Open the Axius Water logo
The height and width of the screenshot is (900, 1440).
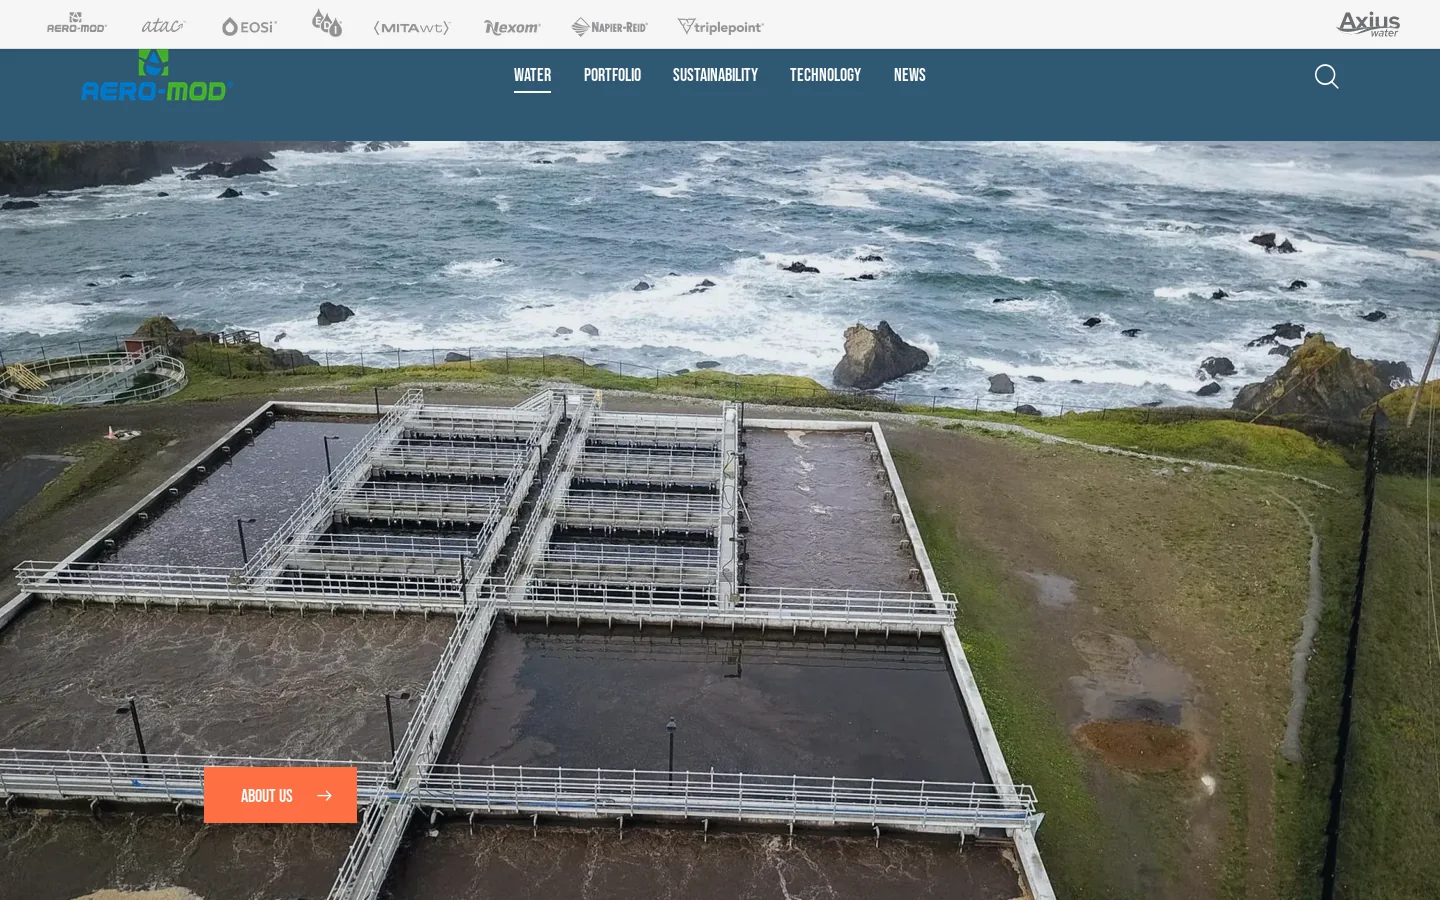pyautogui.click(x=1369, y=24)
